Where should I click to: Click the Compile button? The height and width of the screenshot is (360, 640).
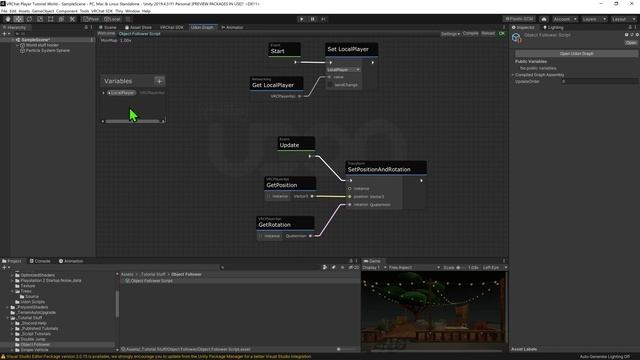(x=471, y=33)
